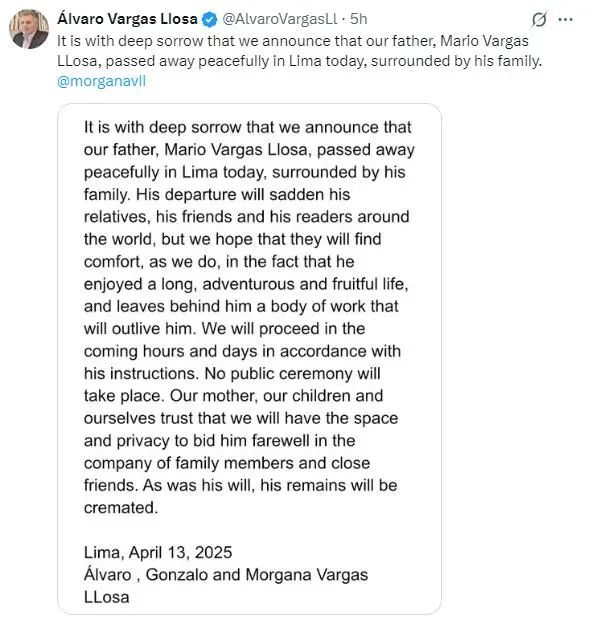Click the 'Lima, April 13, 2025' date line

pyautogui.click(x=158, y=552)
